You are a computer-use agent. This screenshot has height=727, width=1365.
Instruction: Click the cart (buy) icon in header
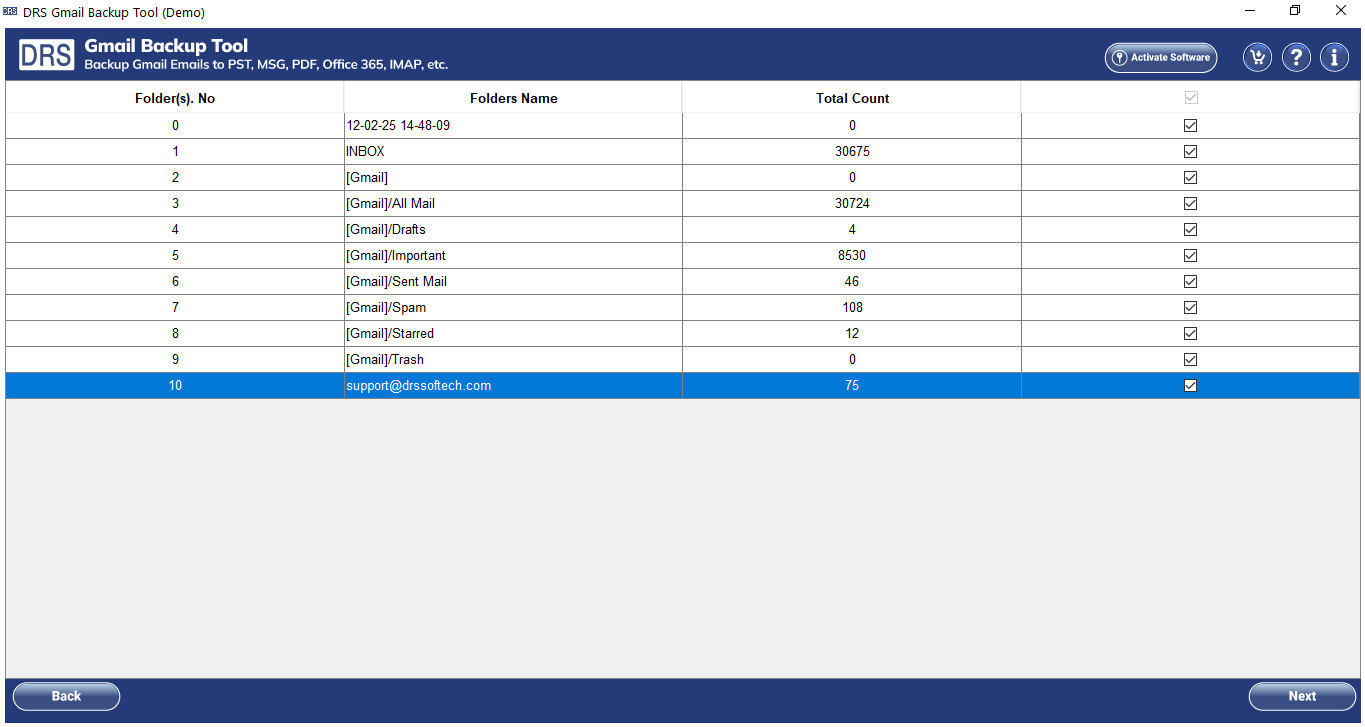[x=1257, y=57]
